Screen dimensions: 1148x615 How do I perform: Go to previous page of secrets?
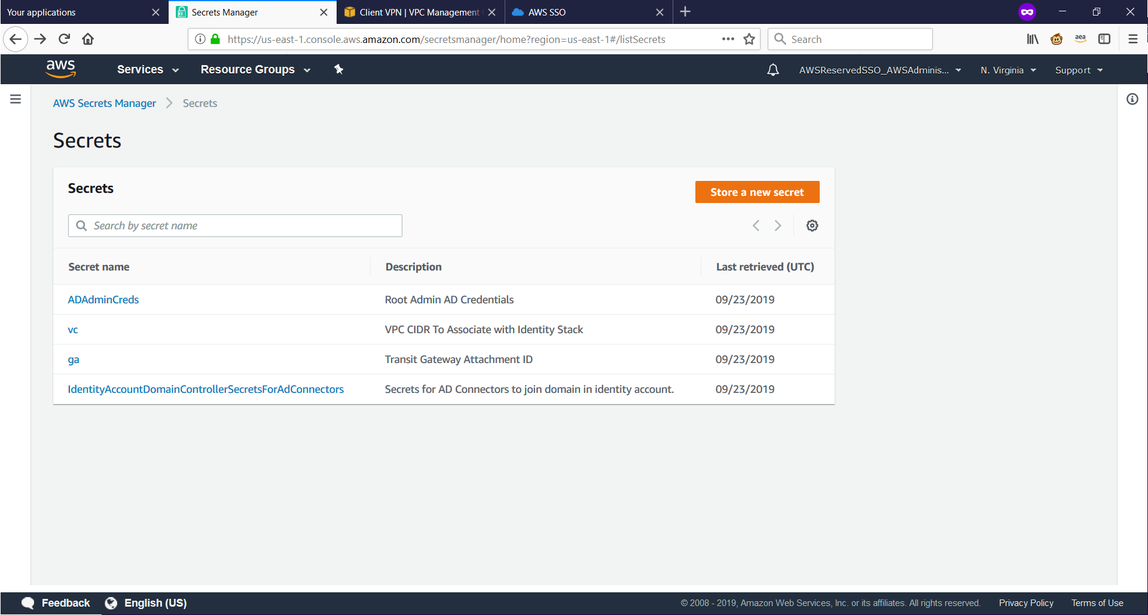point(756,226)
